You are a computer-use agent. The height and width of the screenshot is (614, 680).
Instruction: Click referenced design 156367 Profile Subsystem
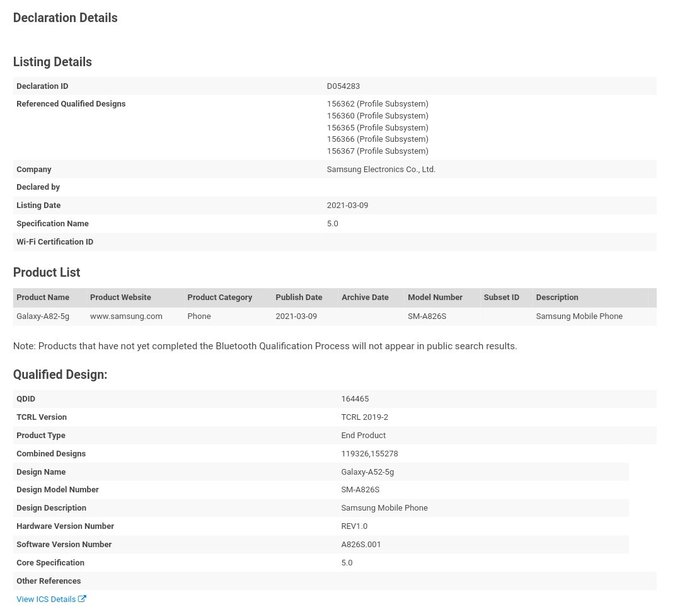377,151
